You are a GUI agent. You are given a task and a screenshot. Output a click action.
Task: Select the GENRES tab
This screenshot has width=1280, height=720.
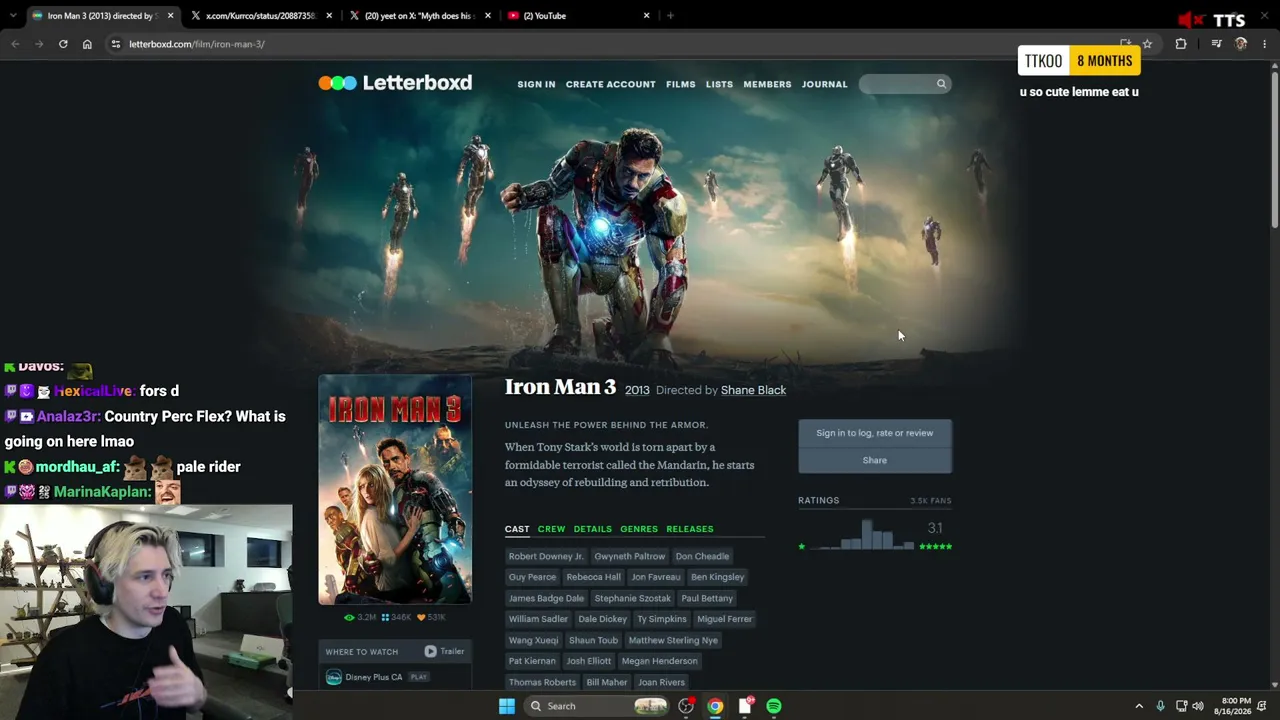[x=639, y=529]
